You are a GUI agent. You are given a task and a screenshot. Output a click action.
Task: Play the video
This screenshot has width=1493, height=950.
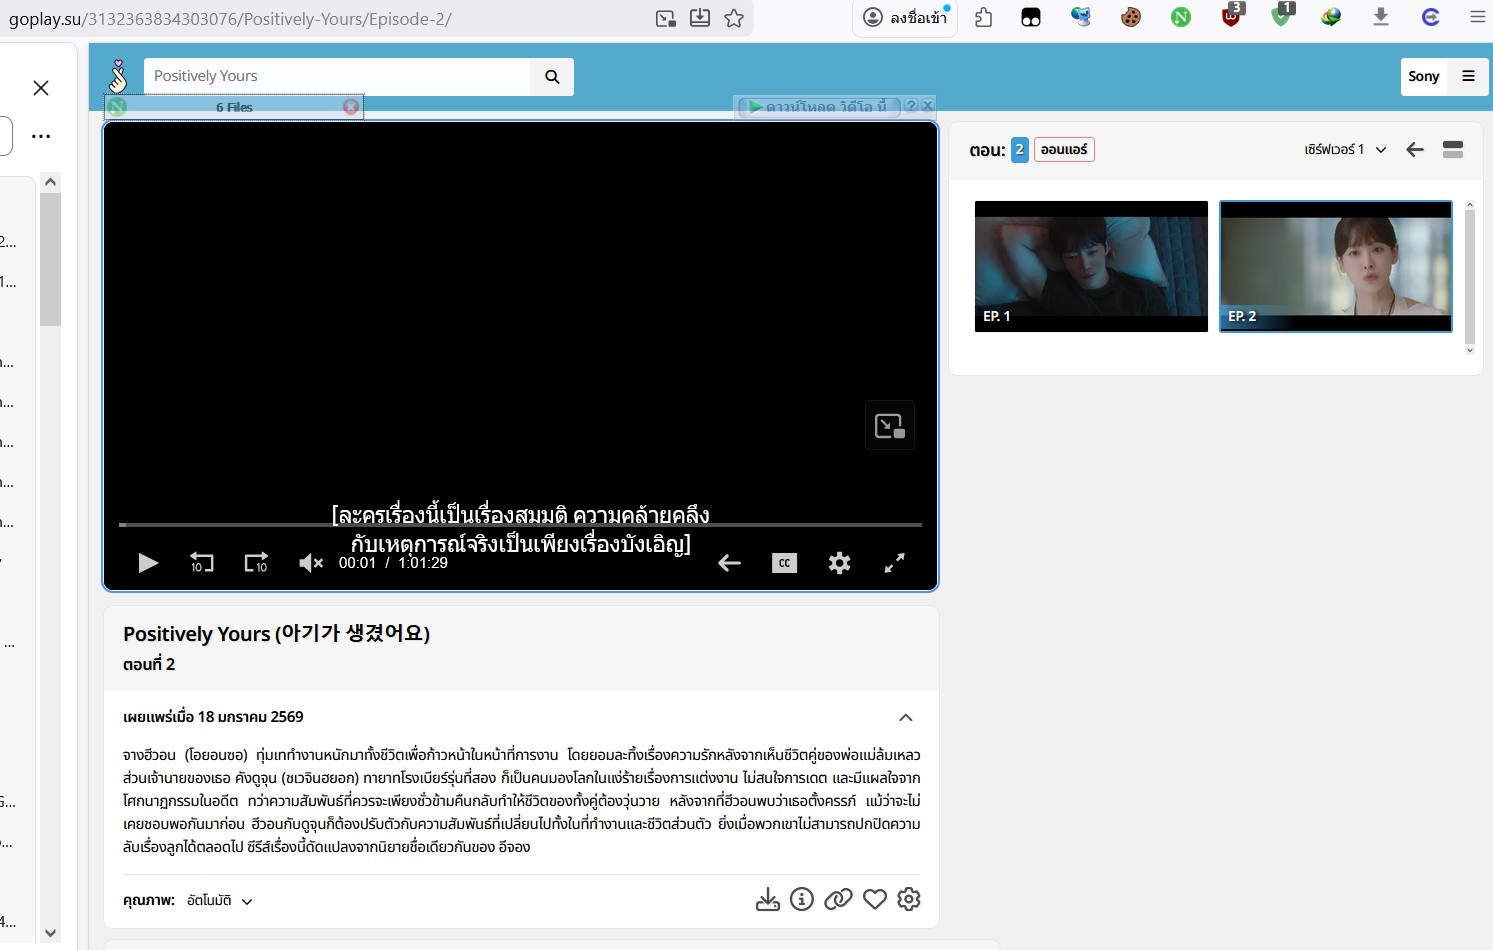(148, 563)
